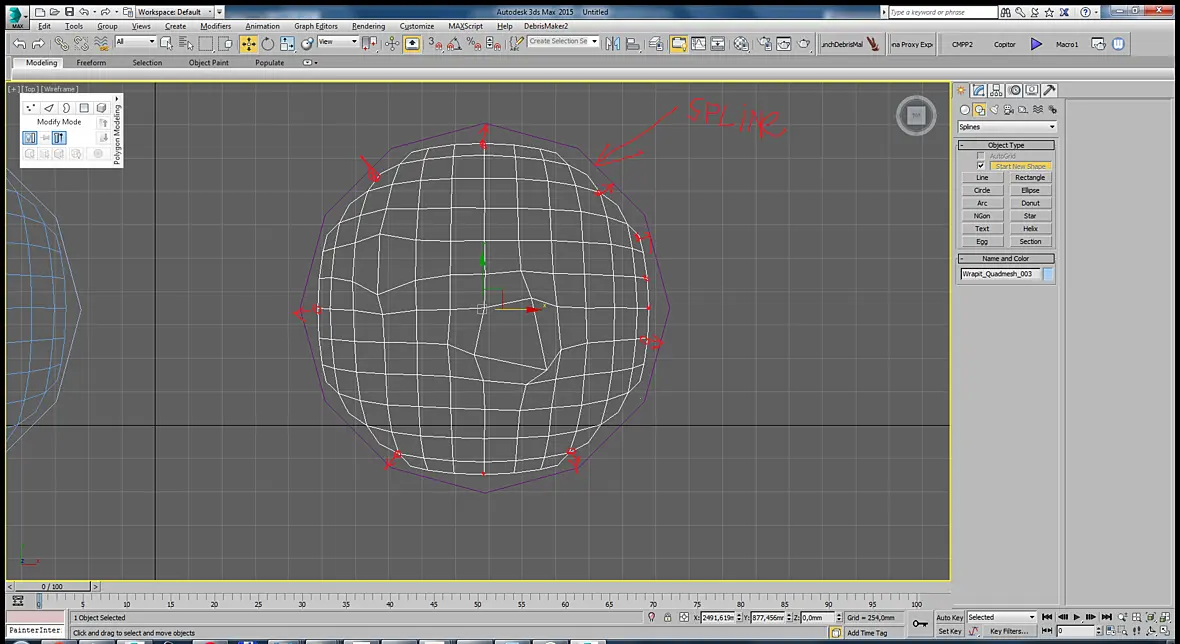Click the Mirror tool icon
This screenshot has height=644, width=1180.
pos(613,44)
